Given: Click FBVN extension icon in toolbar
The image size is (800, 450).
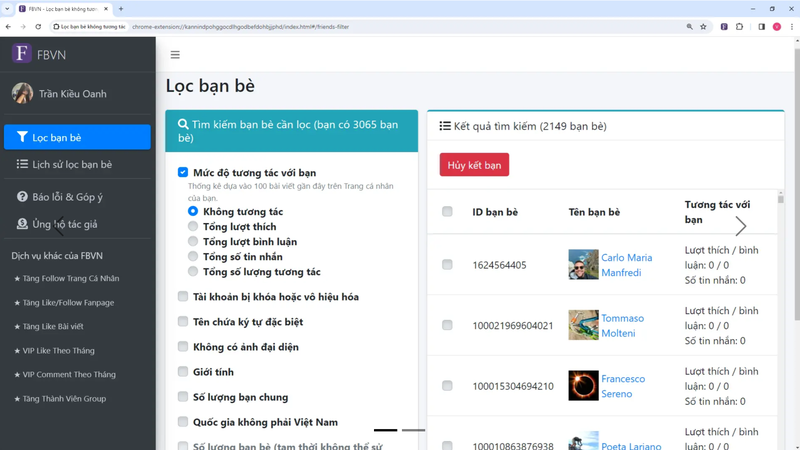Looking at the screenshot, I should pyautogui.click(x=724, y=27).
